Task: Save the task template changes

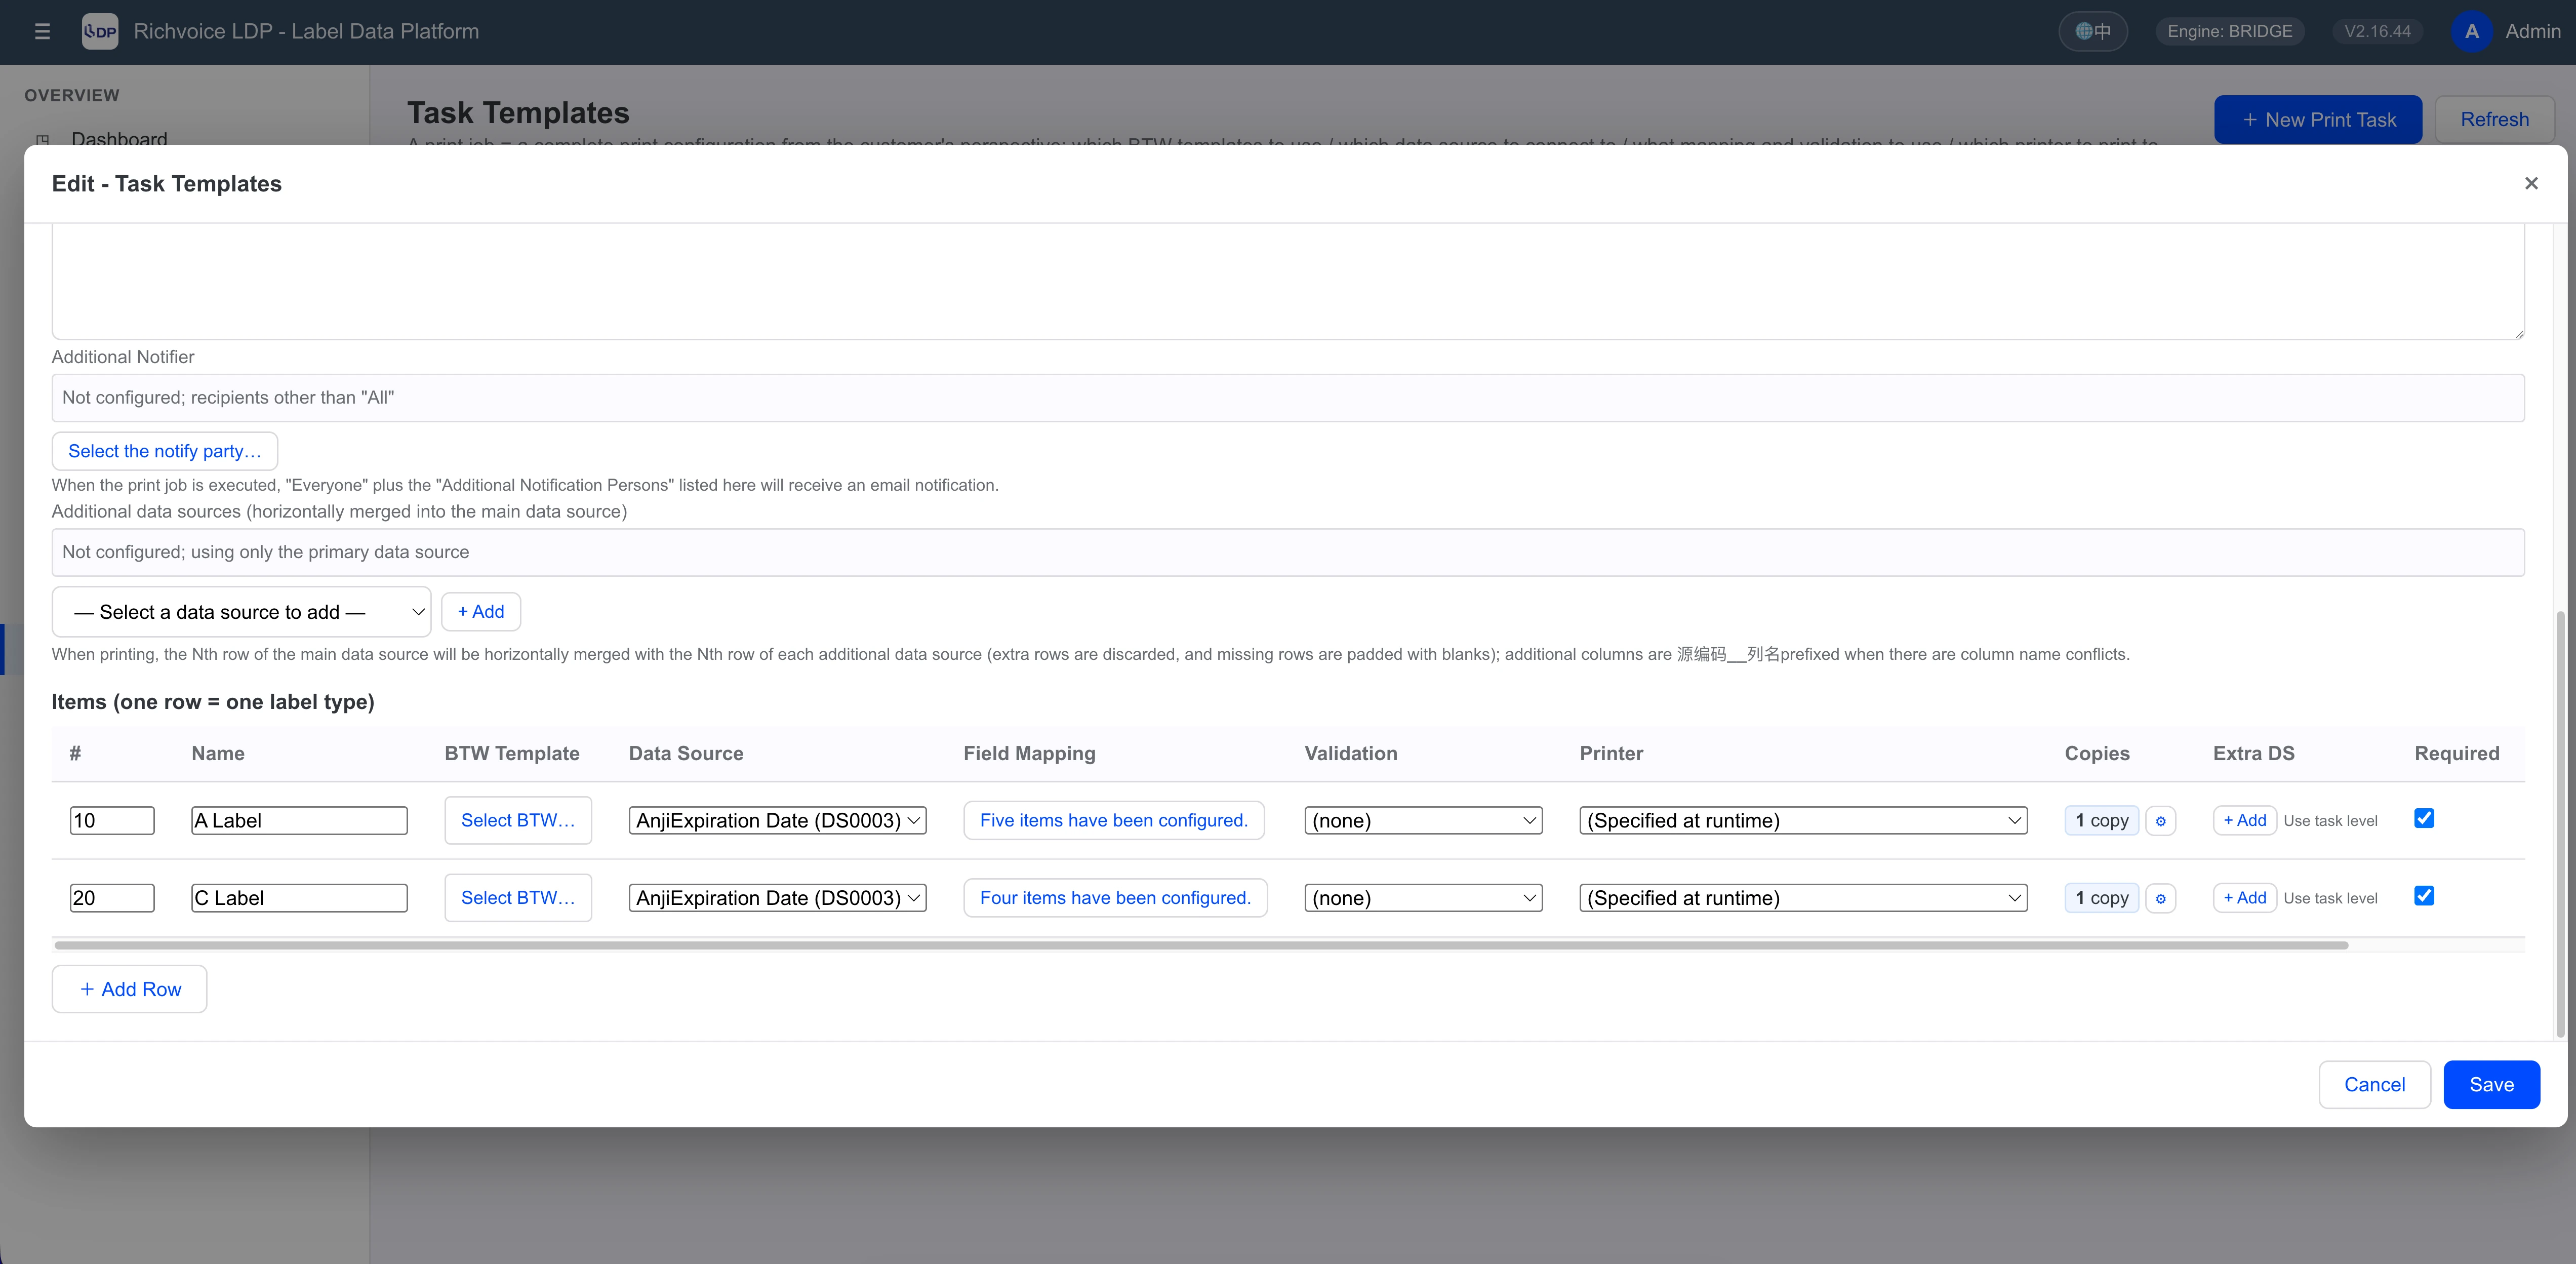Action: (x=2491, y=1085)
